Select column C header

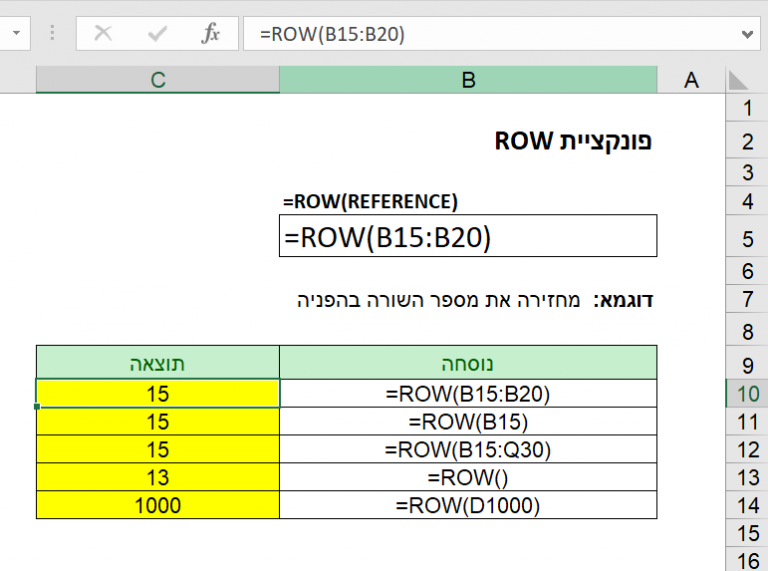tap(158, 80)
